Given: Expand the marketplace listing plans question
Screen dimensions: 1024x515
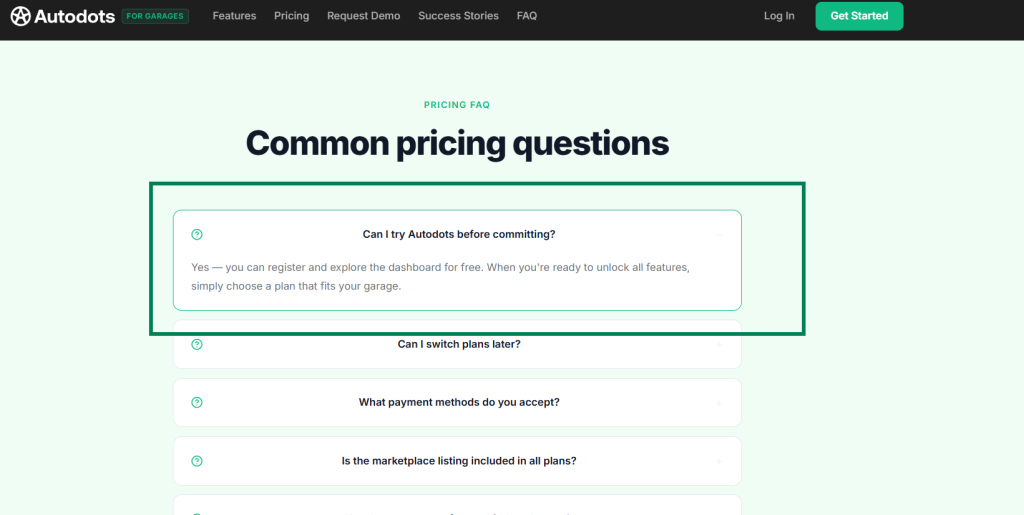Looking at the screenshot, I should pyautogui.click(x=458, y=461).
